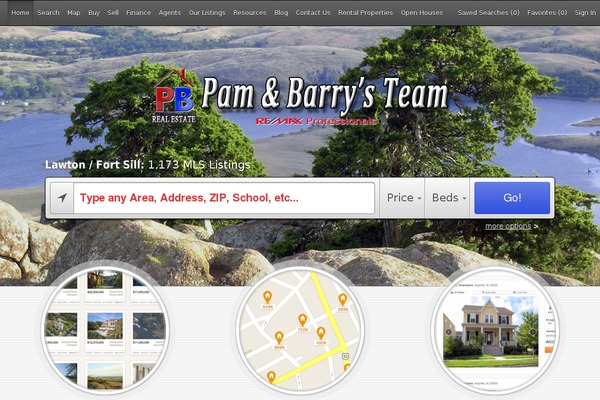
Task: Open the Sell menu
Action: [x=113, y=13]
